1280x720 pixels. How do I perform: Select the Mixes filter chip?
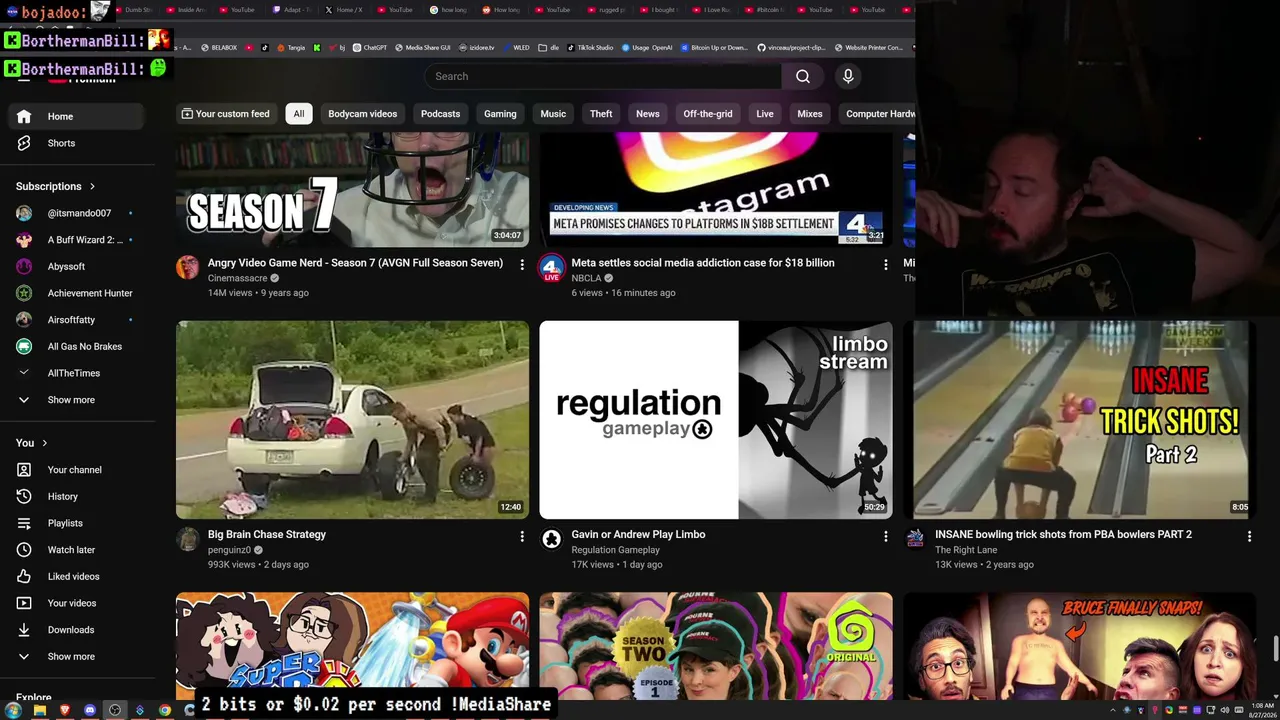coord(810,114)
